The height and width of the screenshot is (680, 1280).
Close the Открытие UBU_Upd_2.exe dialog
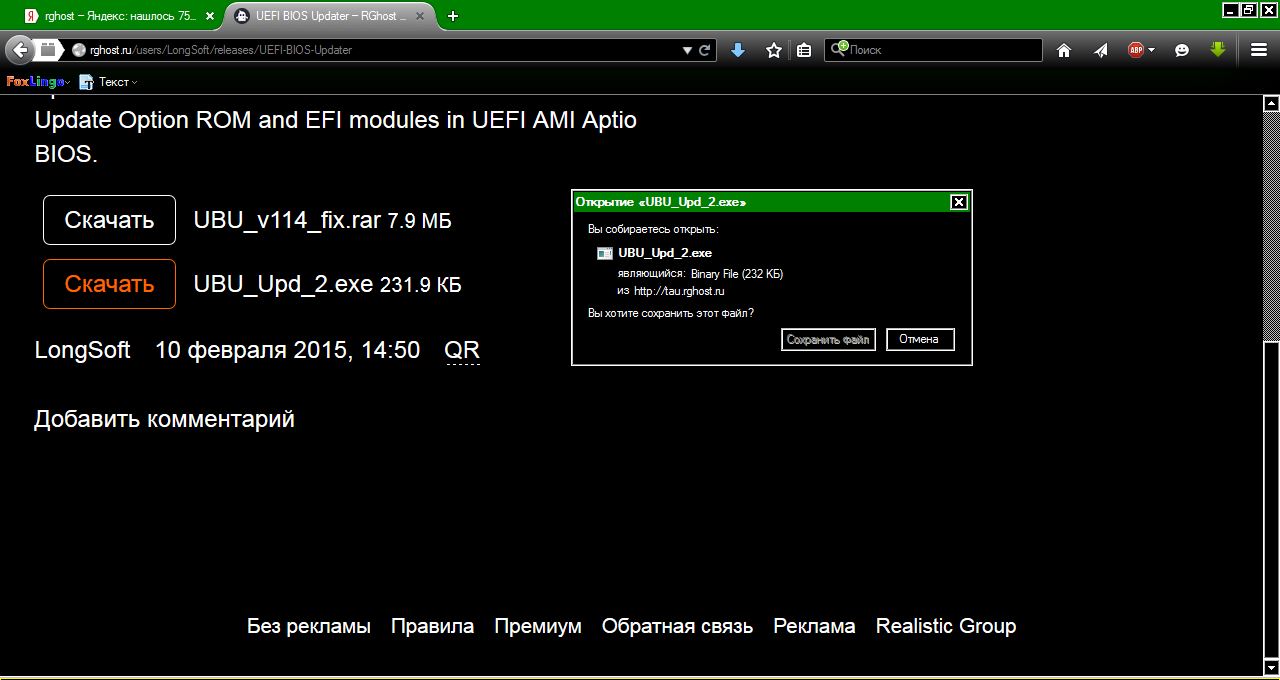coord(958,202)
